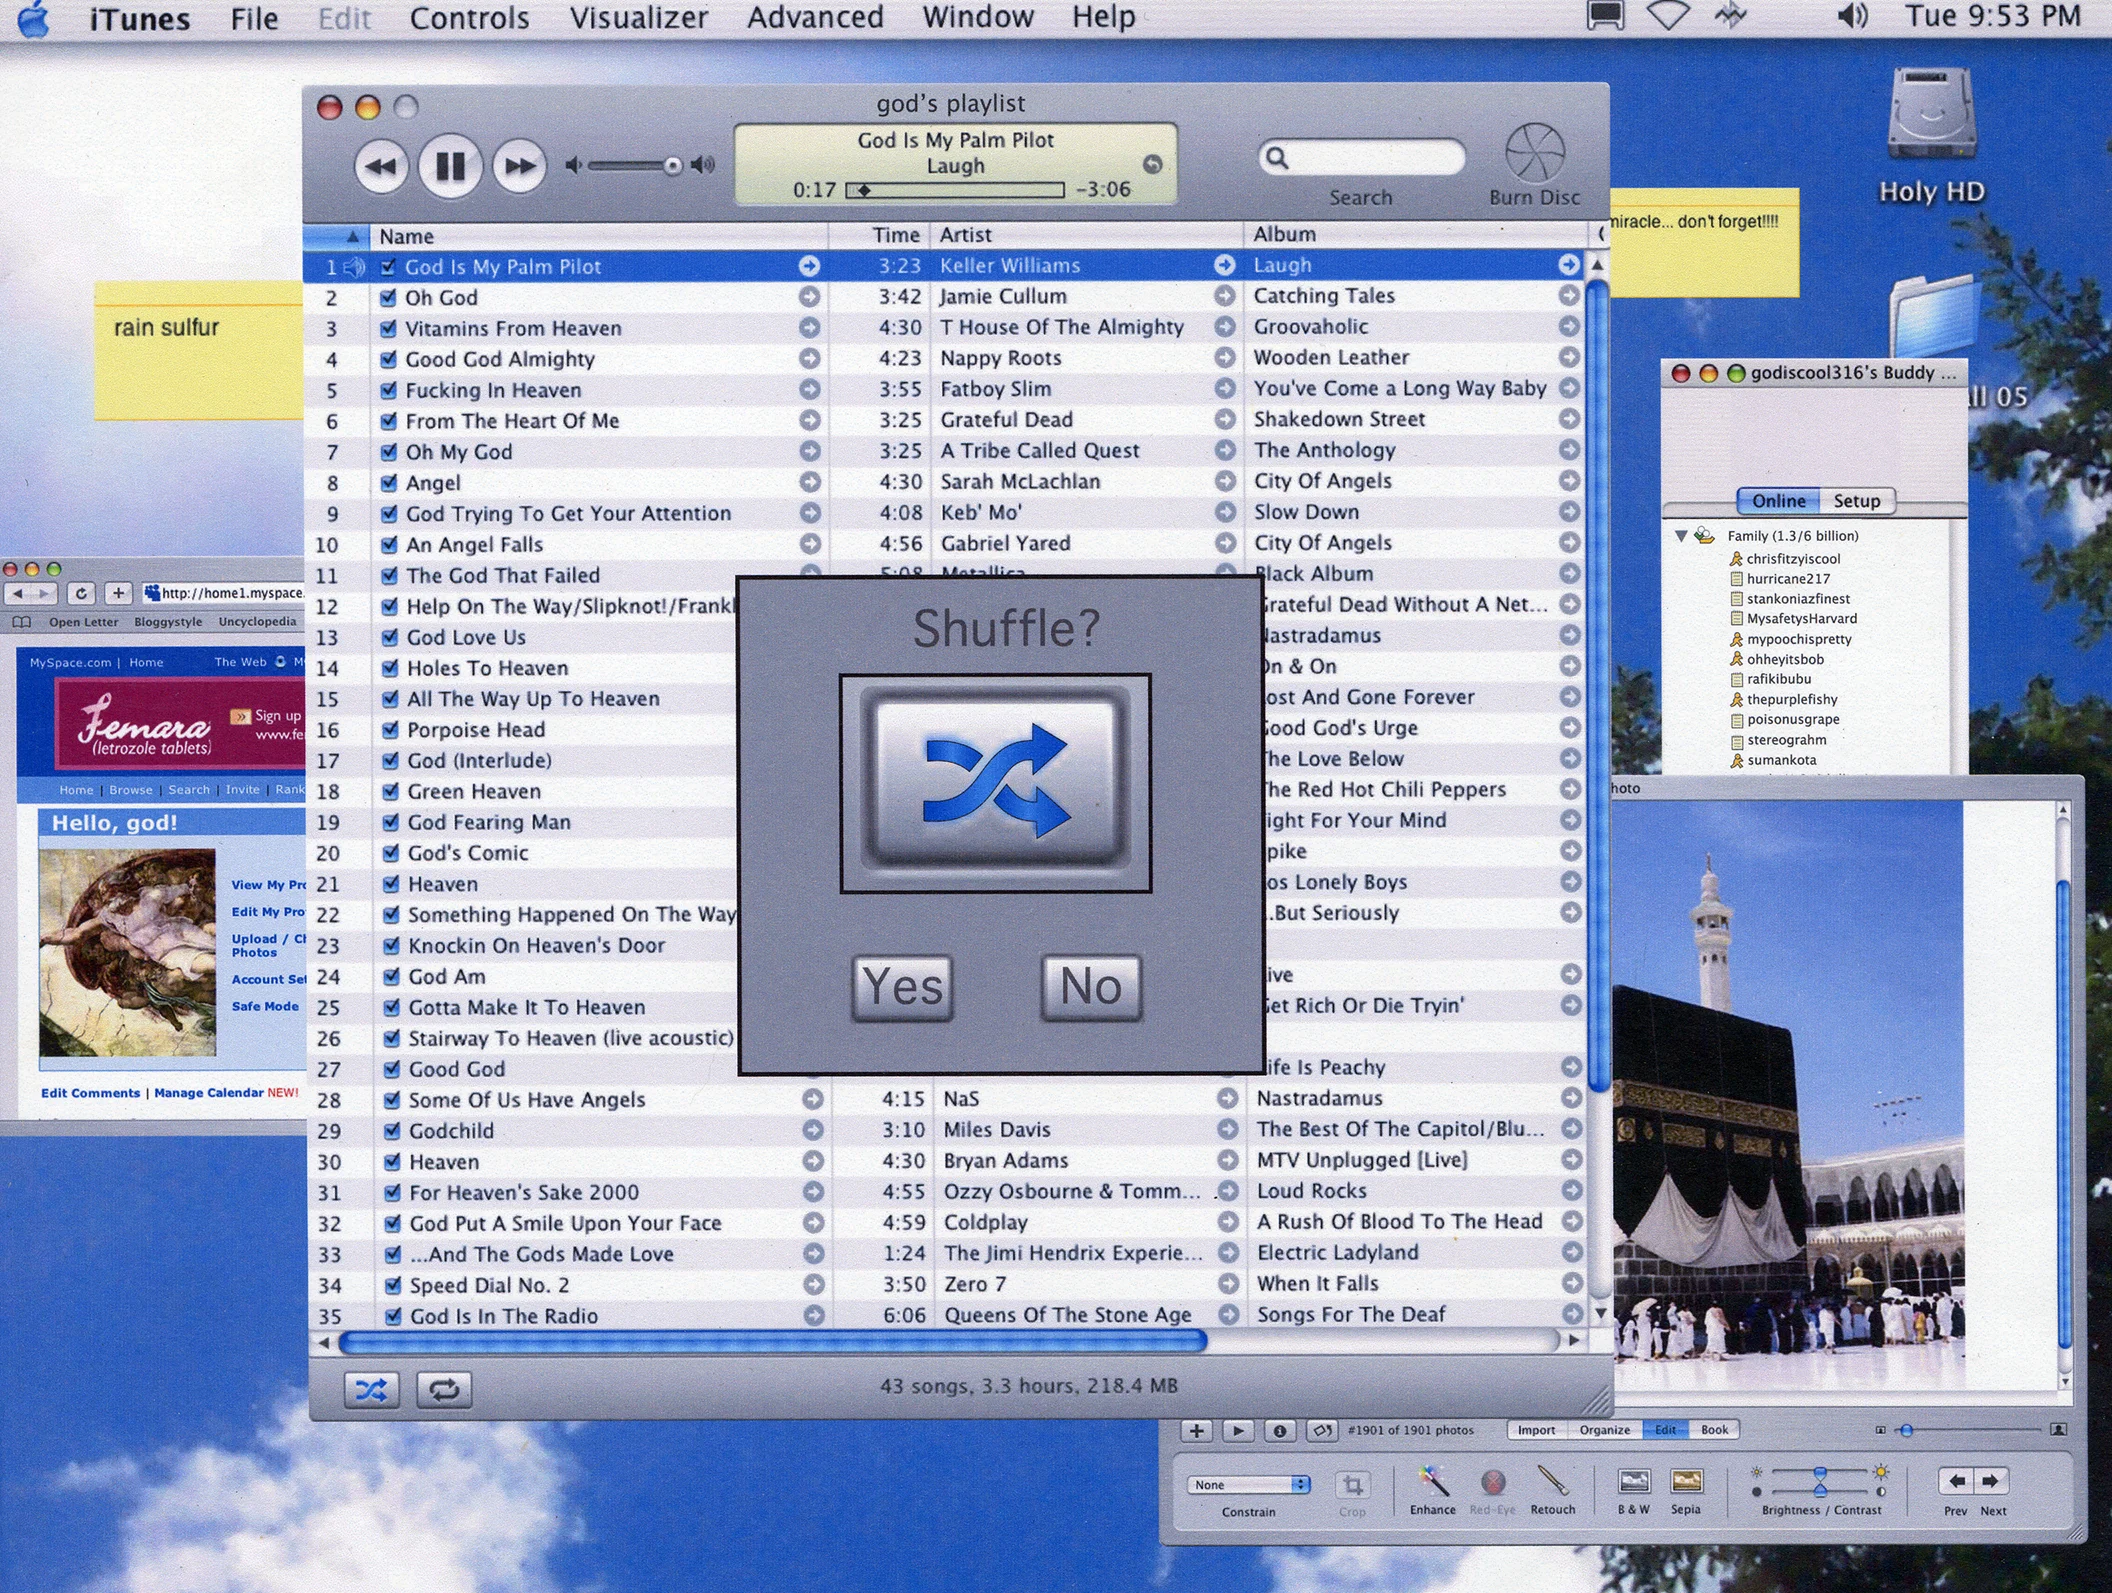Click the display icon in menu bar
The image size is (2112, 1593).
[x=1605, y=16]
